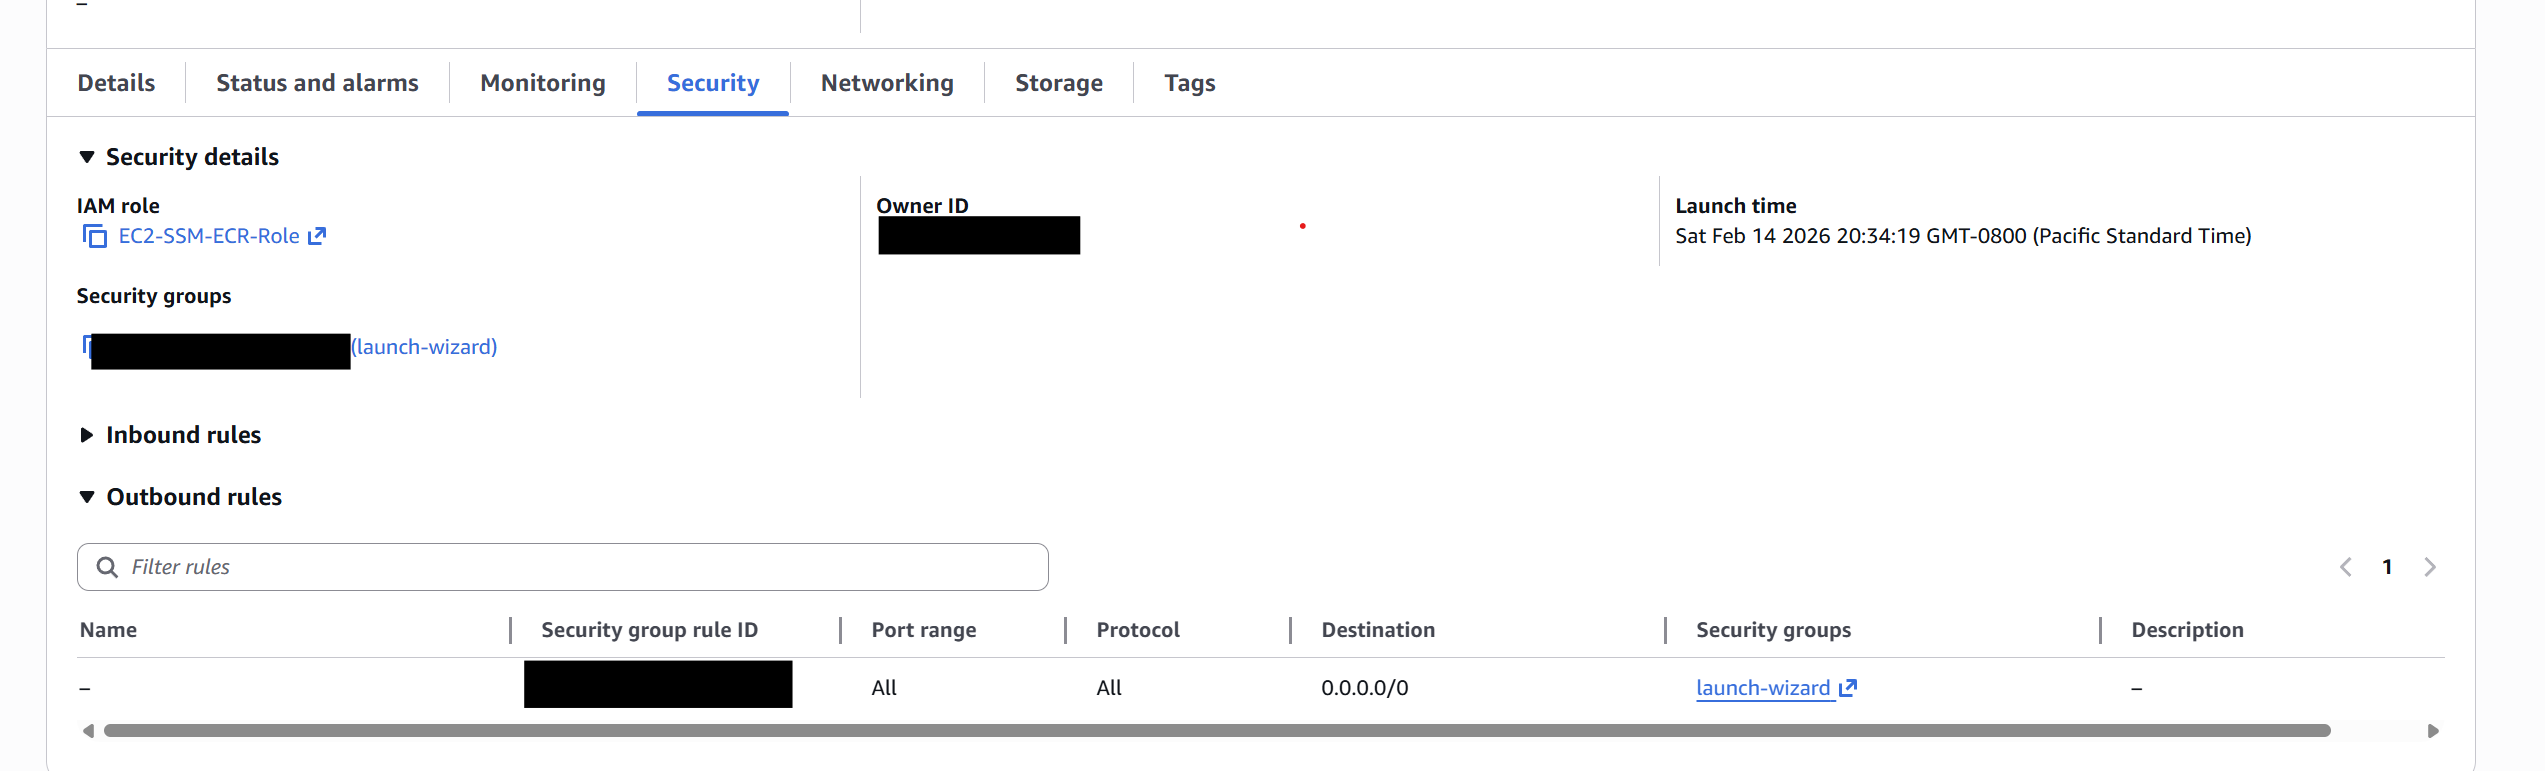Click the scroll left arrow of rules table

(x=88, y=731)
